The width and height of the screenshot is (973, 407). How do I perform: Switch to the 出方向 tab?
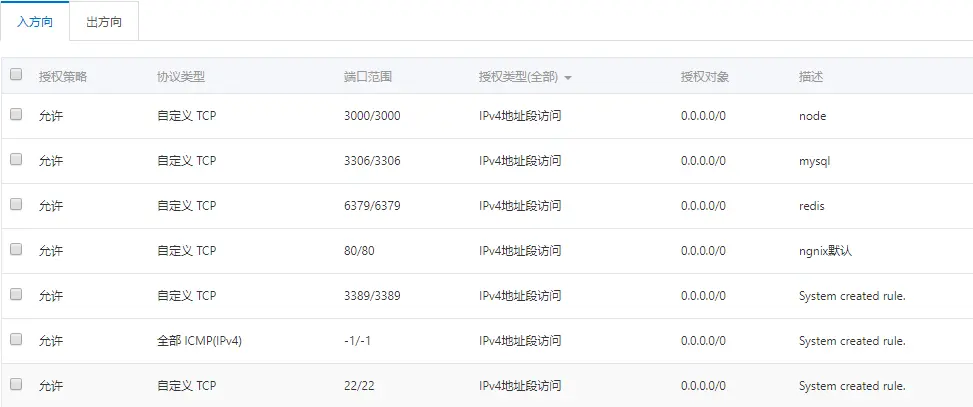pos(104,22)
